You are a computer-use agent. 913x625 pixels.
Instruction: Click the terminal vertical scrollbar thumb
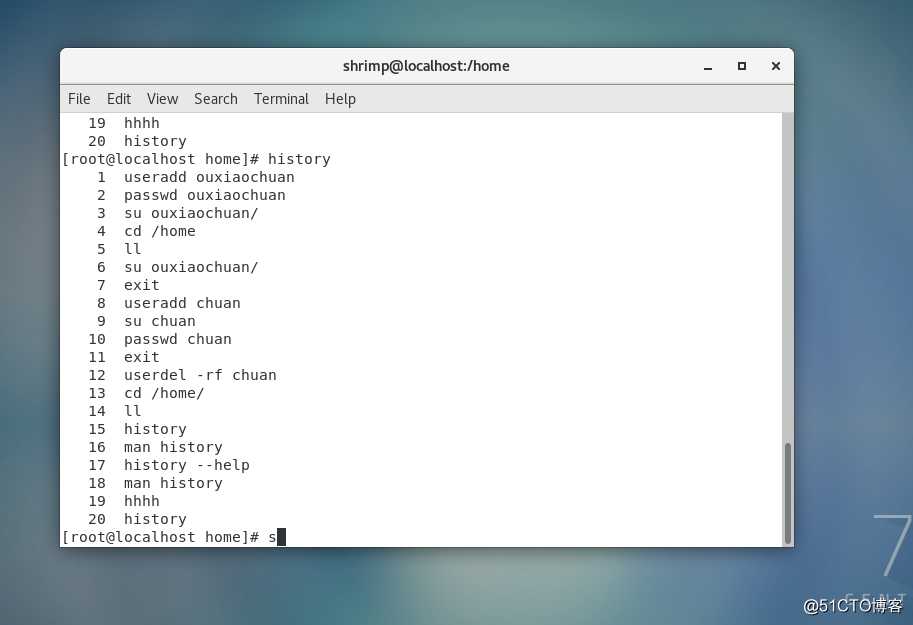(788, 493)
